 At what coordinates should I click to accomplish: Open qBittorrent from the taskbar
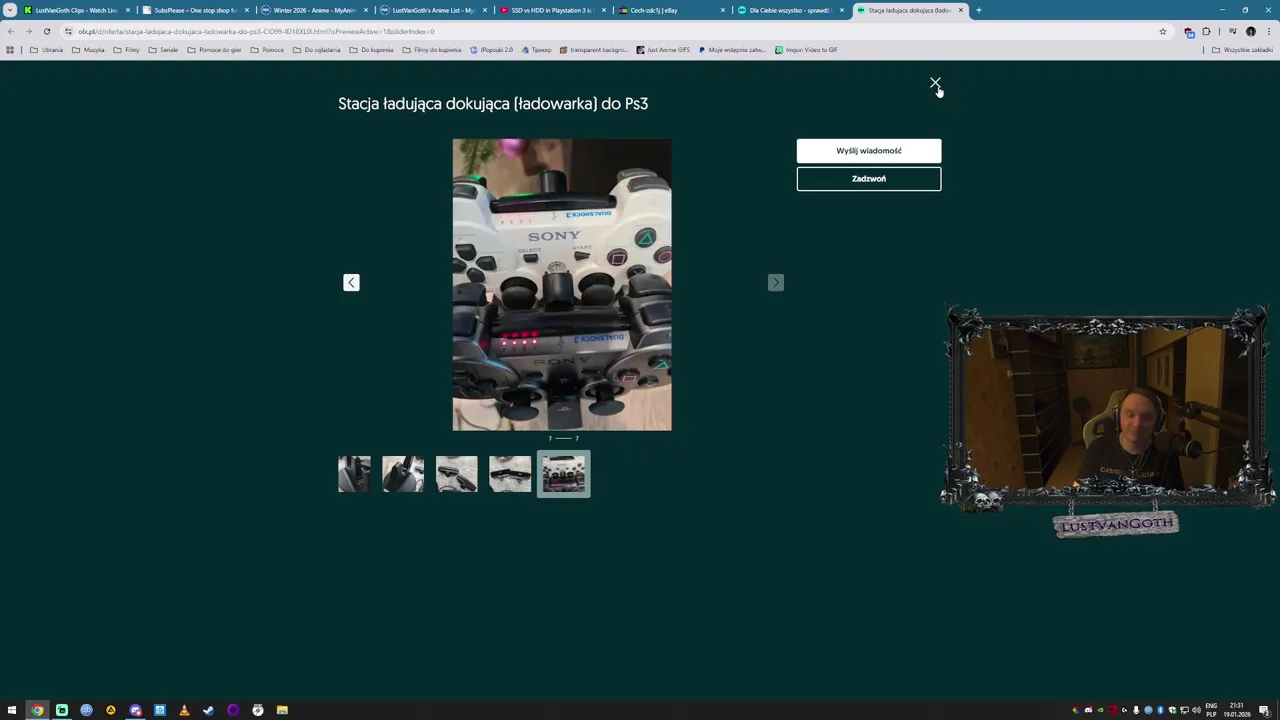86,710
